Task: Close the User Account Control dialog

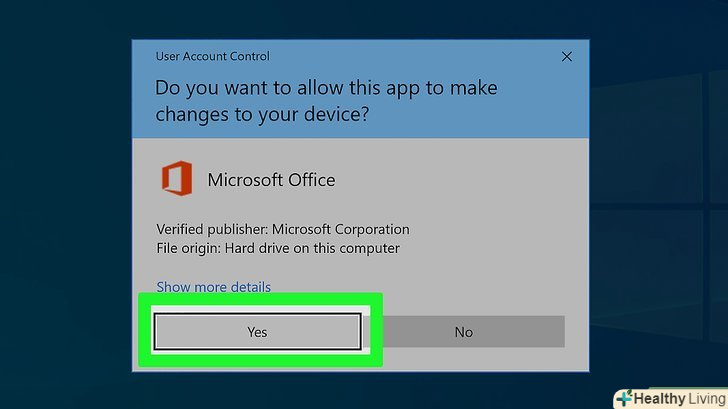Action: click(x=567, y=57)
